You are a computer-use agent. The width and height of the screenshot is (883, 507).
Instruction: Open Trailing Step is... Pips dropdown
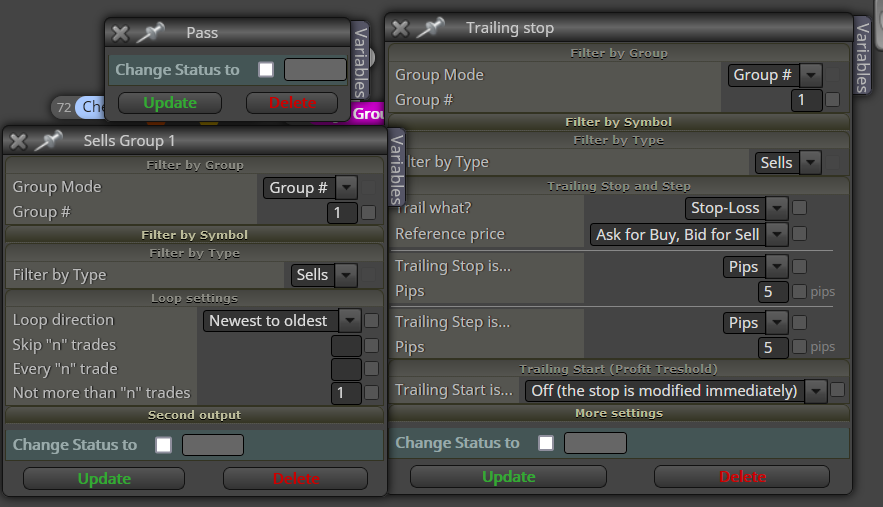click(755, 323)
